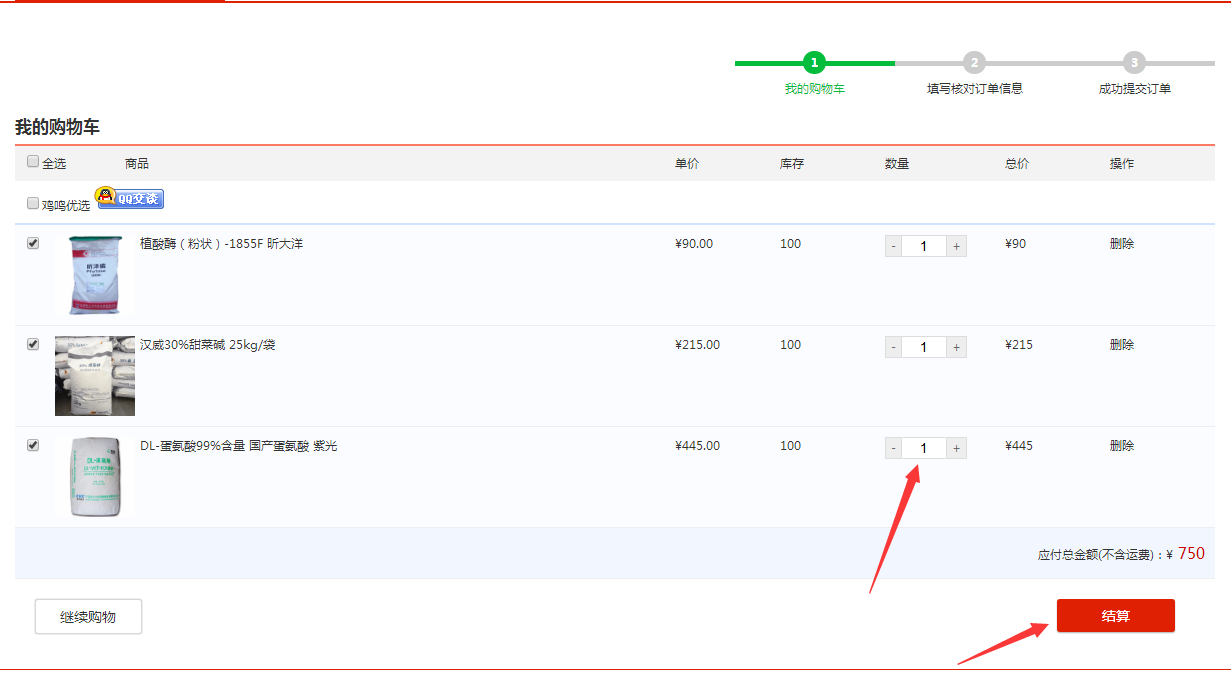Uncheck the 汉威30%甜菜碱 item checkbox
Image resolution: width=1231 pixels, height=687 pixels.
(x=33, y=344)
